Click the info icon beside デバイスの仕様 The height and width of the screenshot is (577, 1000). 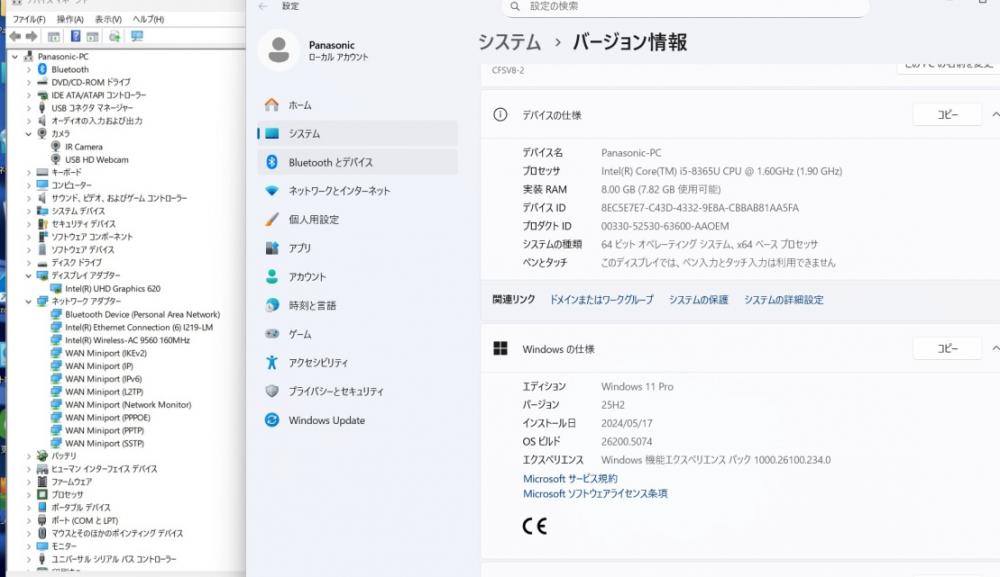point(500,115)
